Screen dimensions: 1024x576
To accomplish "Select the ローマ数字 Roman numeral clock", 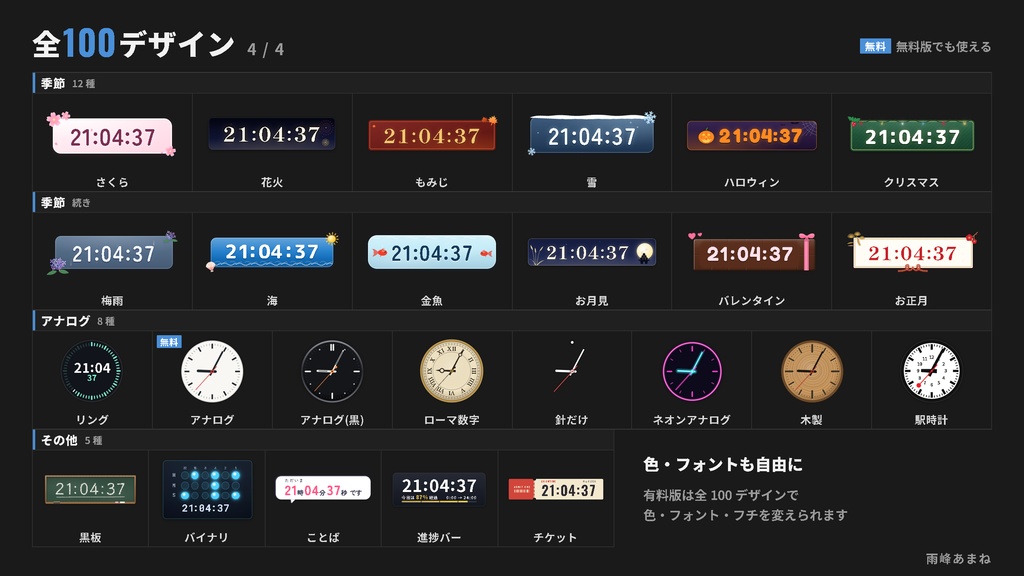I will coord(451,371).
